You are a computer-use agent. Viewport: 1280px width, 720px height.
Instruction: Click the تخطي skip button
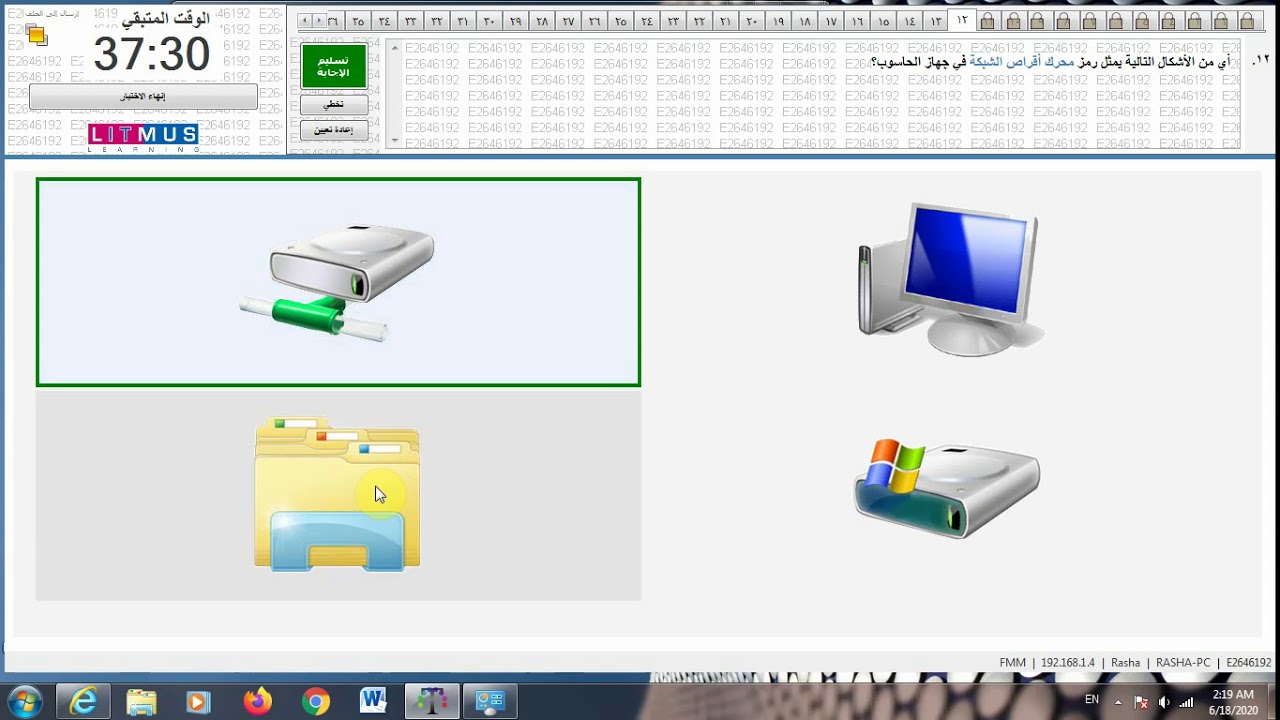click(334, 104)
